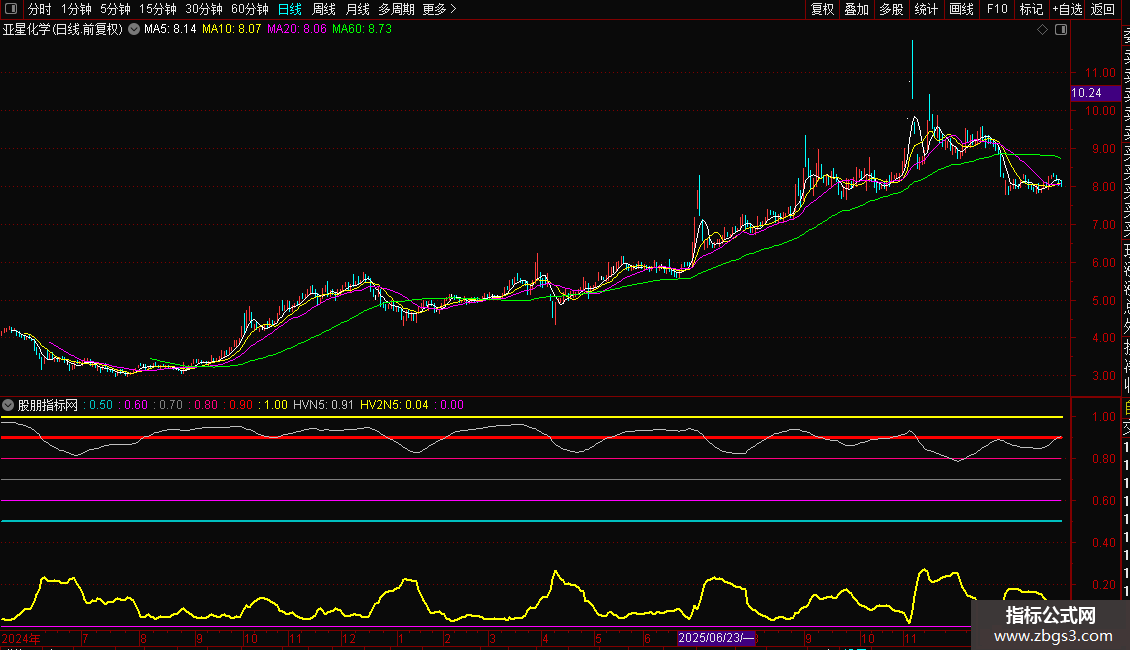
Task: Expand the 股朋指标网 indicator dropdown arrow
Action: [x=9, y=405]
